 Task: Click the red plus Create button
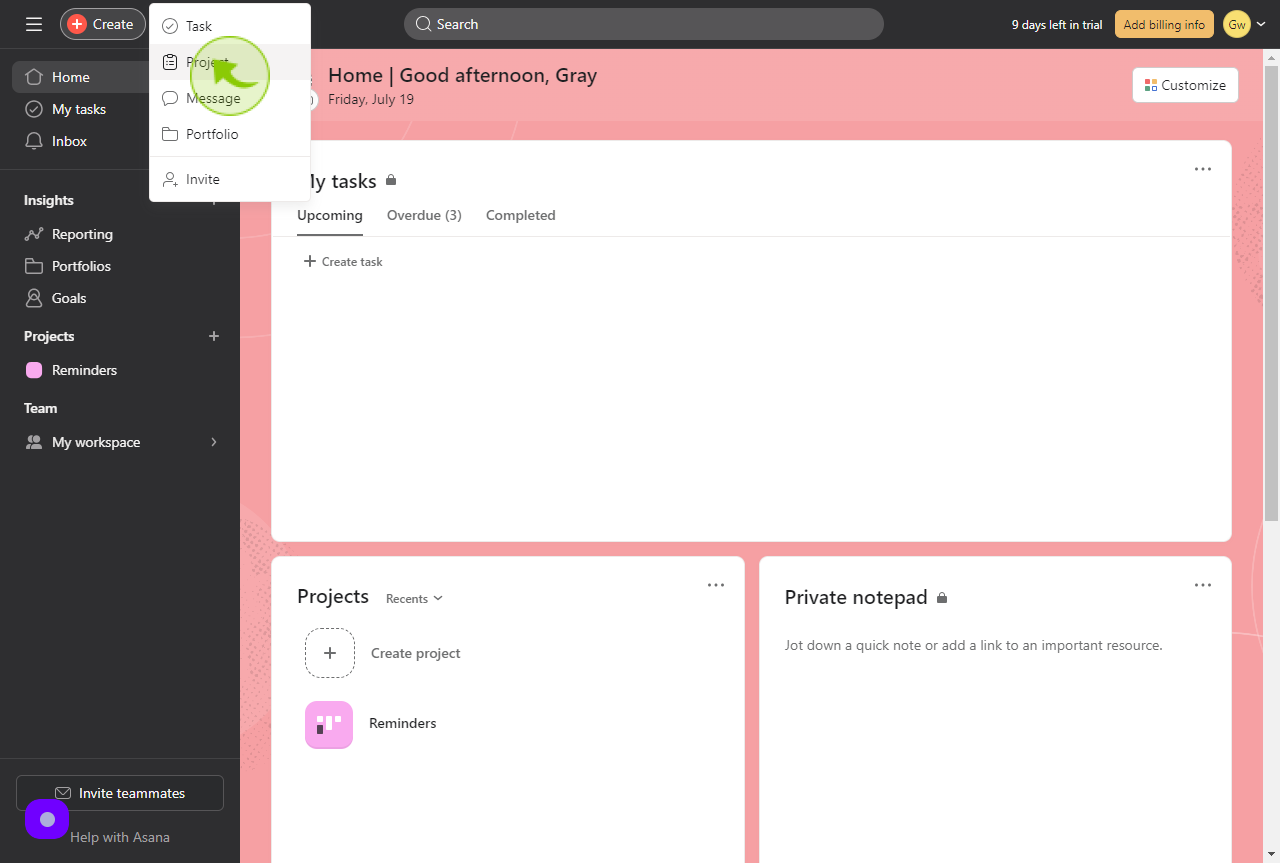(103, 24)
